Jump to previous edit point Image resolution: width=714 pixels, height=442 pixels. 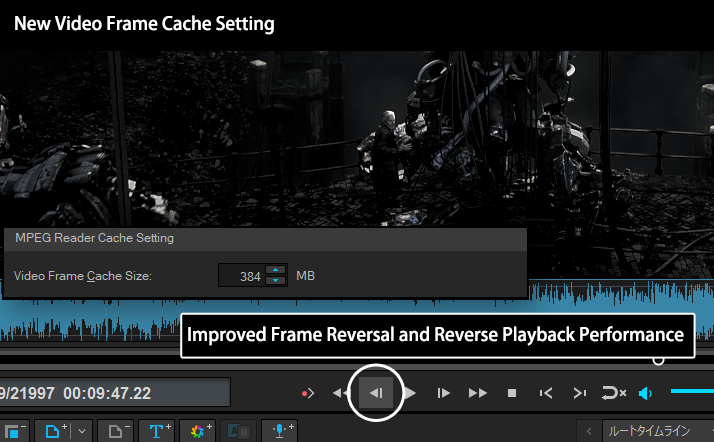coord(546,393)
